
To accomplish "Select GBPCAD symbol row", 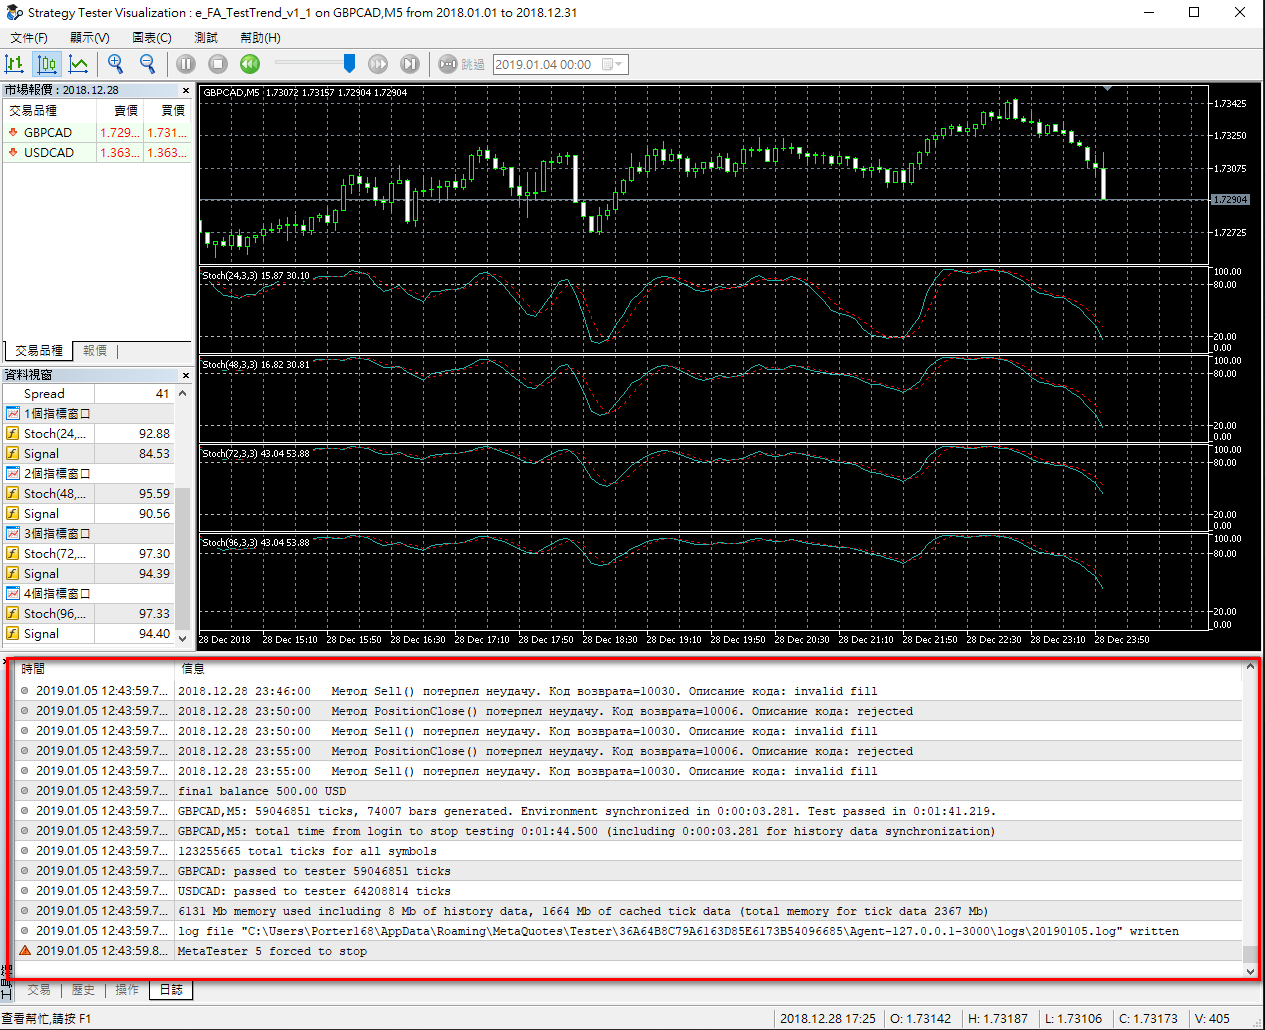I will point(98,132).
